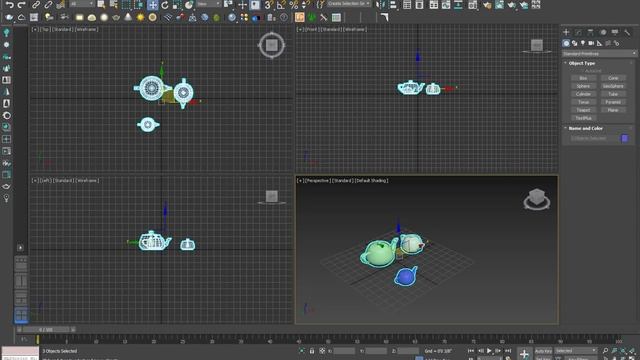
Task: Click the Cone primitive button
Action: coord(613,78)
